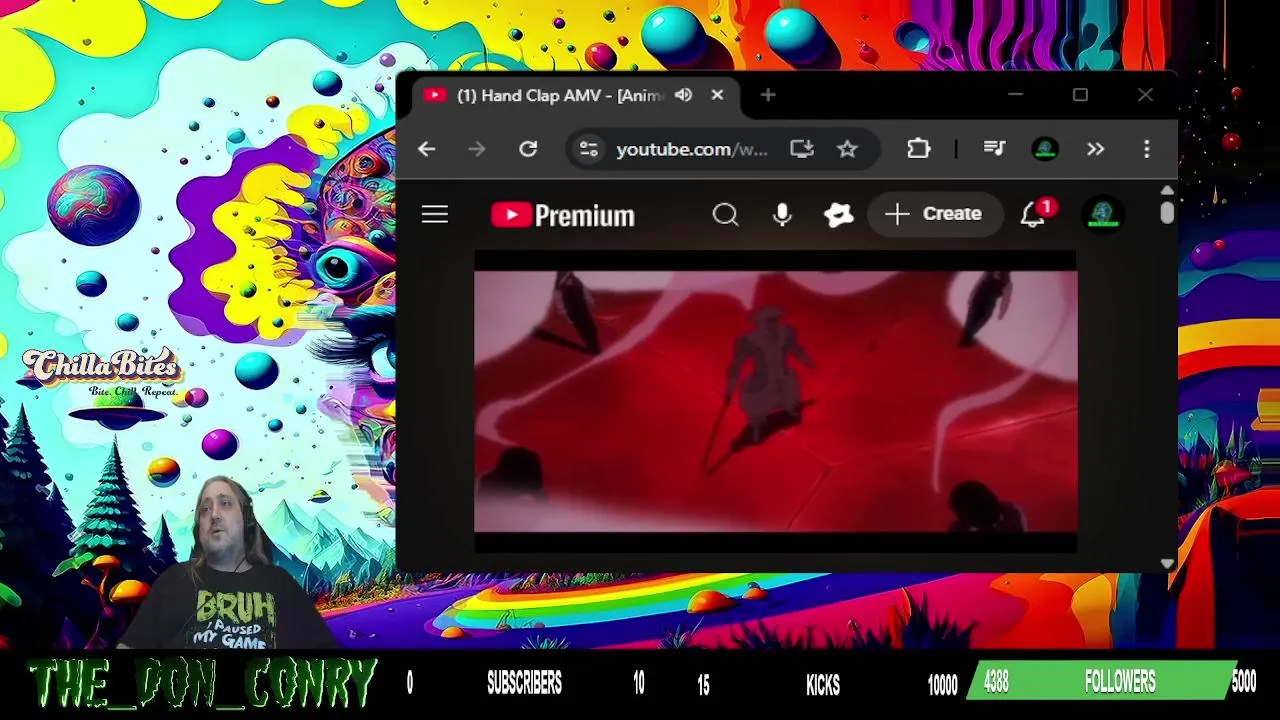Open the Chrome three-dot menu
Viewport: 1280px width, 720px height.
coord(1147,149)
